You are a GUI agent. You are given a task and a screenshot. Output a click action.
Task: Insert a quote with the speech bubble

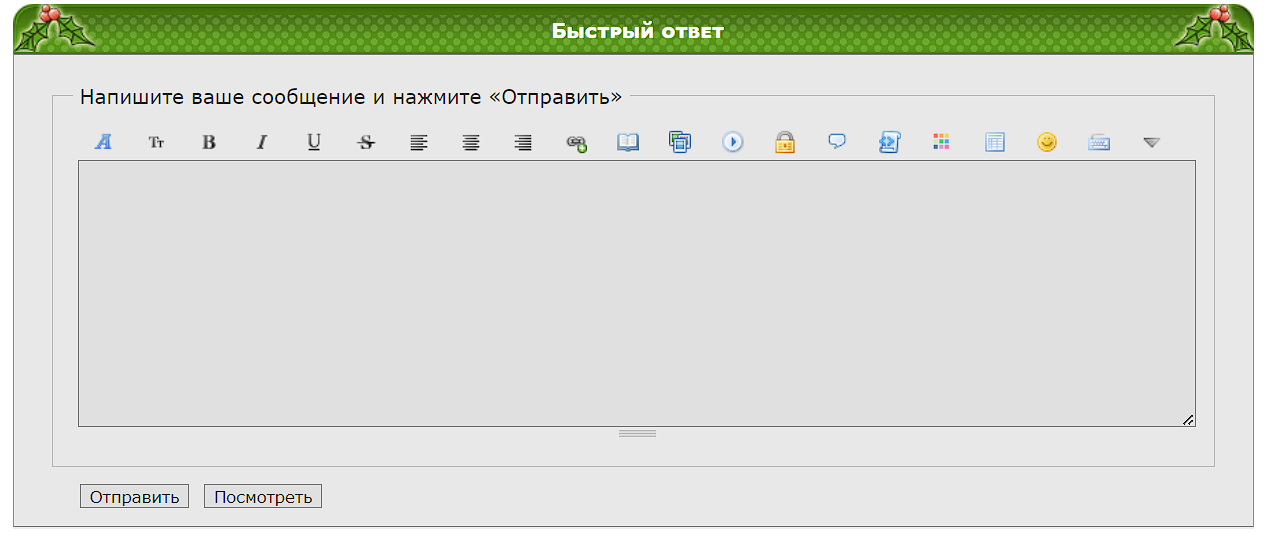click(x=837, y=142)
